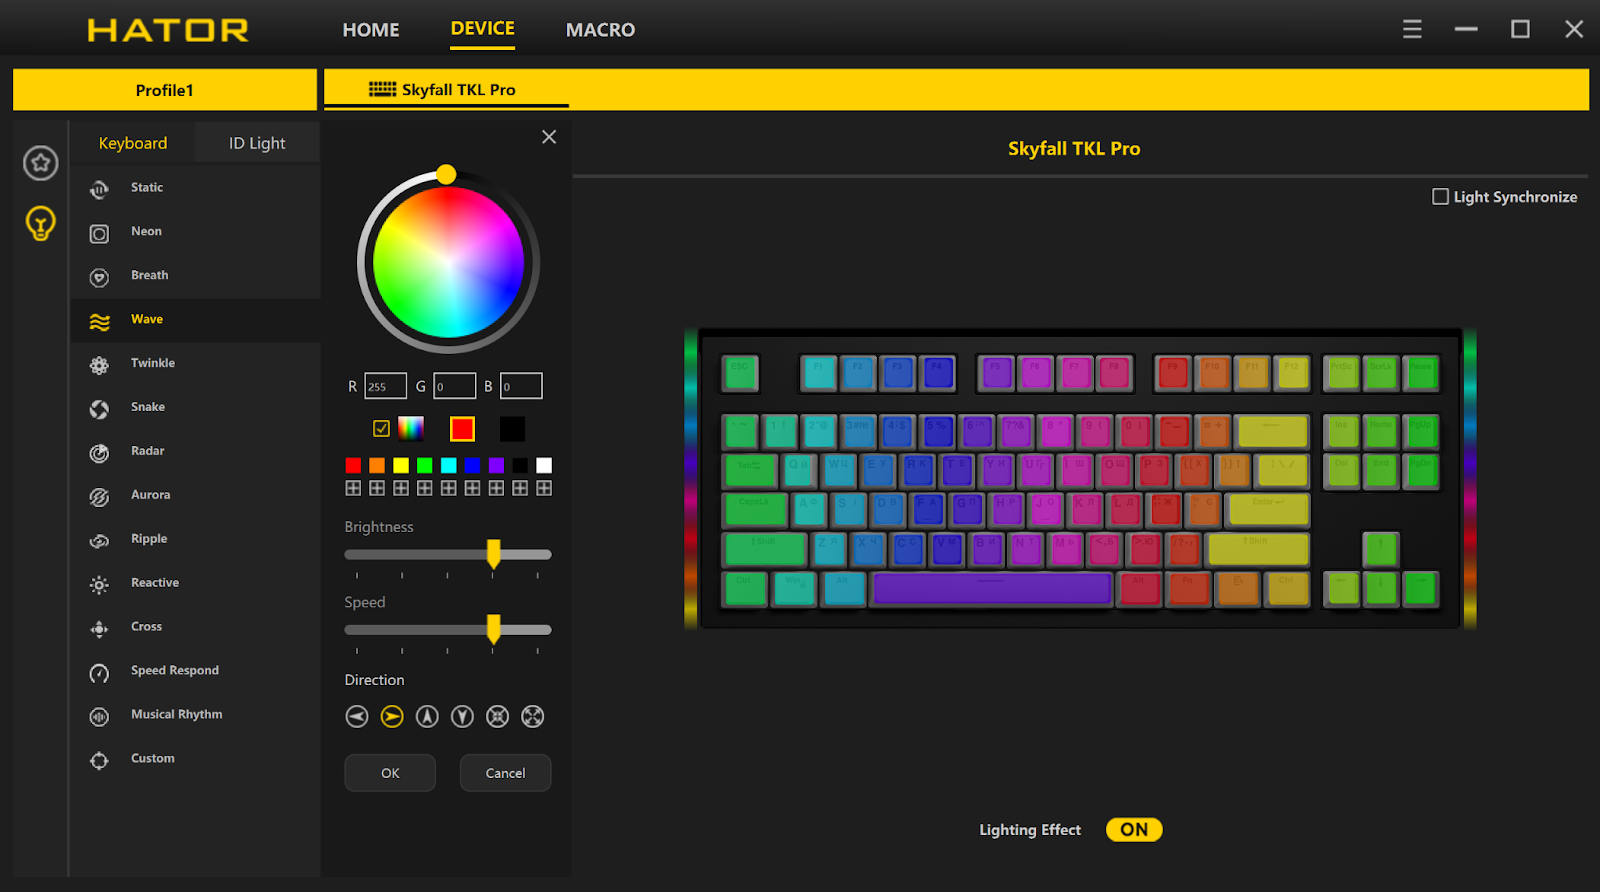The image size is (1600, 892).
Task: Adjust the Speed slider handle
Action: 493,630
